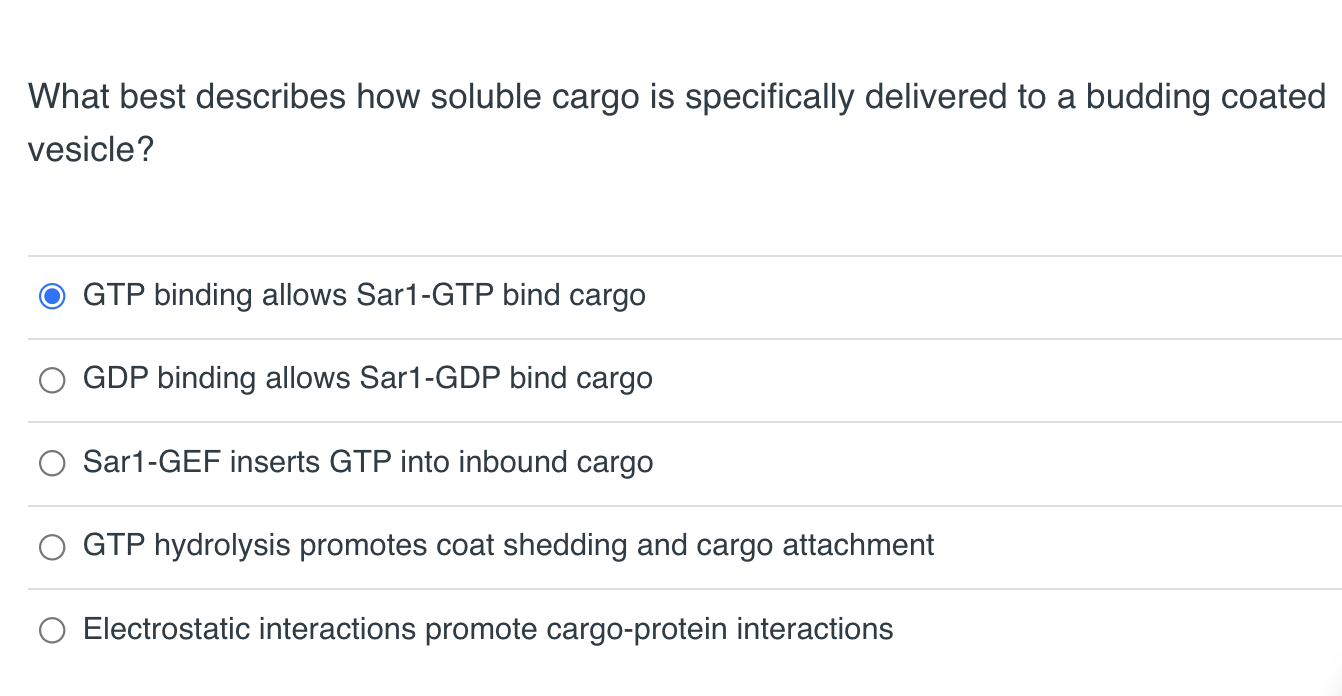The image size is (1342, 696).
Task: Click the second answer row
Action: tap(400, 379)
